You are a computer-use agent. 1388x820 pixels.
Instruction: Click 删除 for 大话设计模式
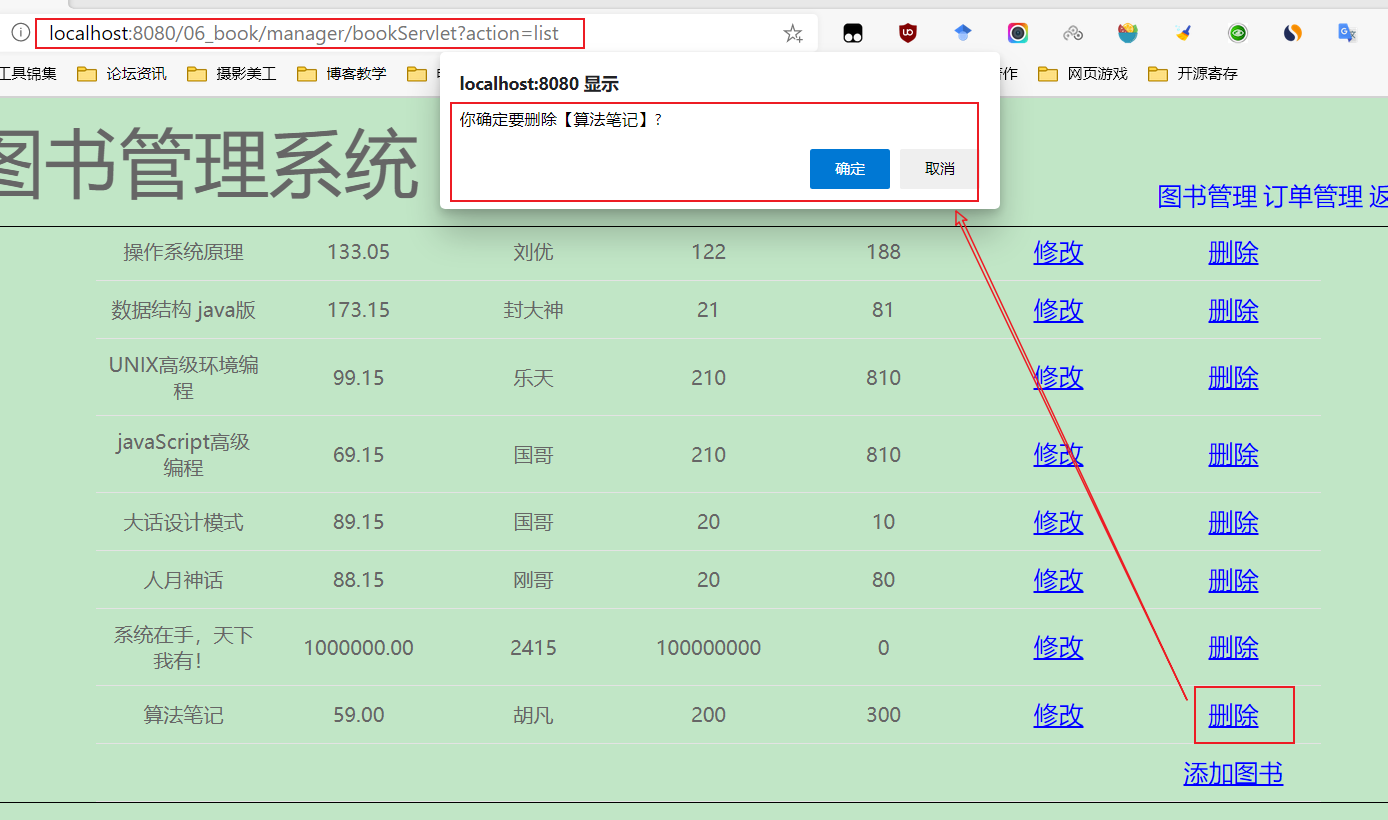[1233, 522]
